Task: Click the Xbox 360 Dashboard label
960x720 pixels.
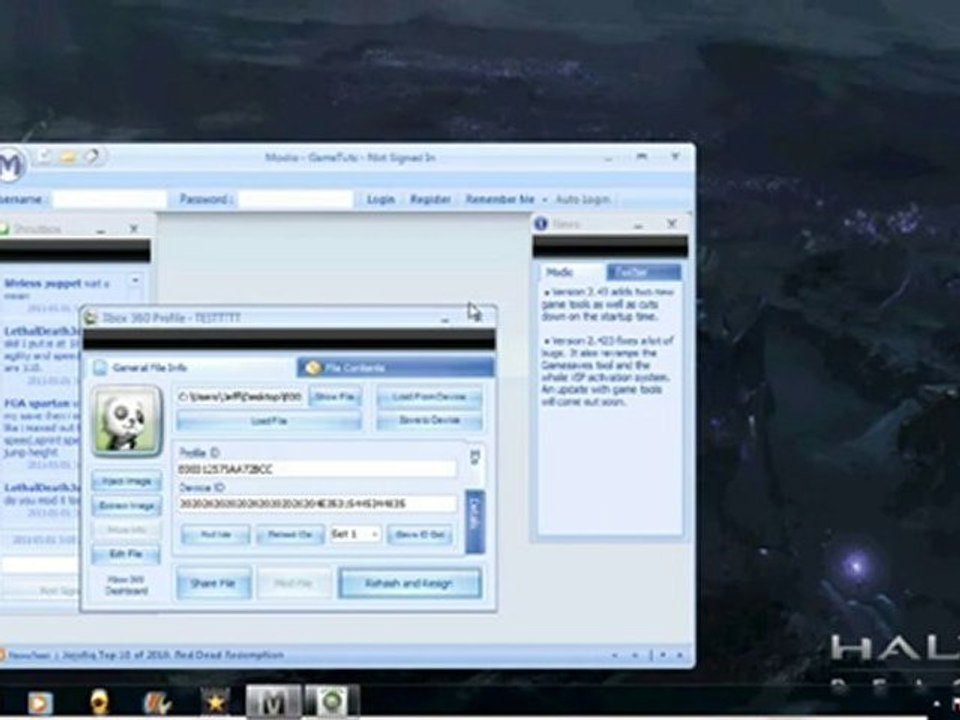Action: (127, 585)
